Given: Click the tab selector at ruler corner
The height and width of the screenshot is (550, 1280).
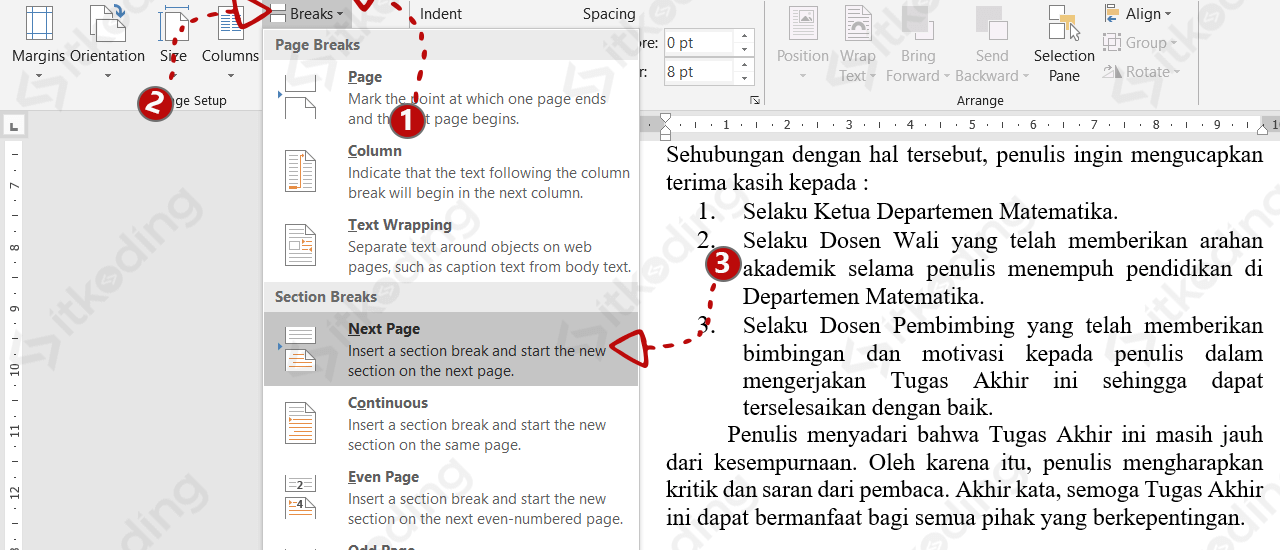Looking at the screenshot, I should tap(13, 126).
